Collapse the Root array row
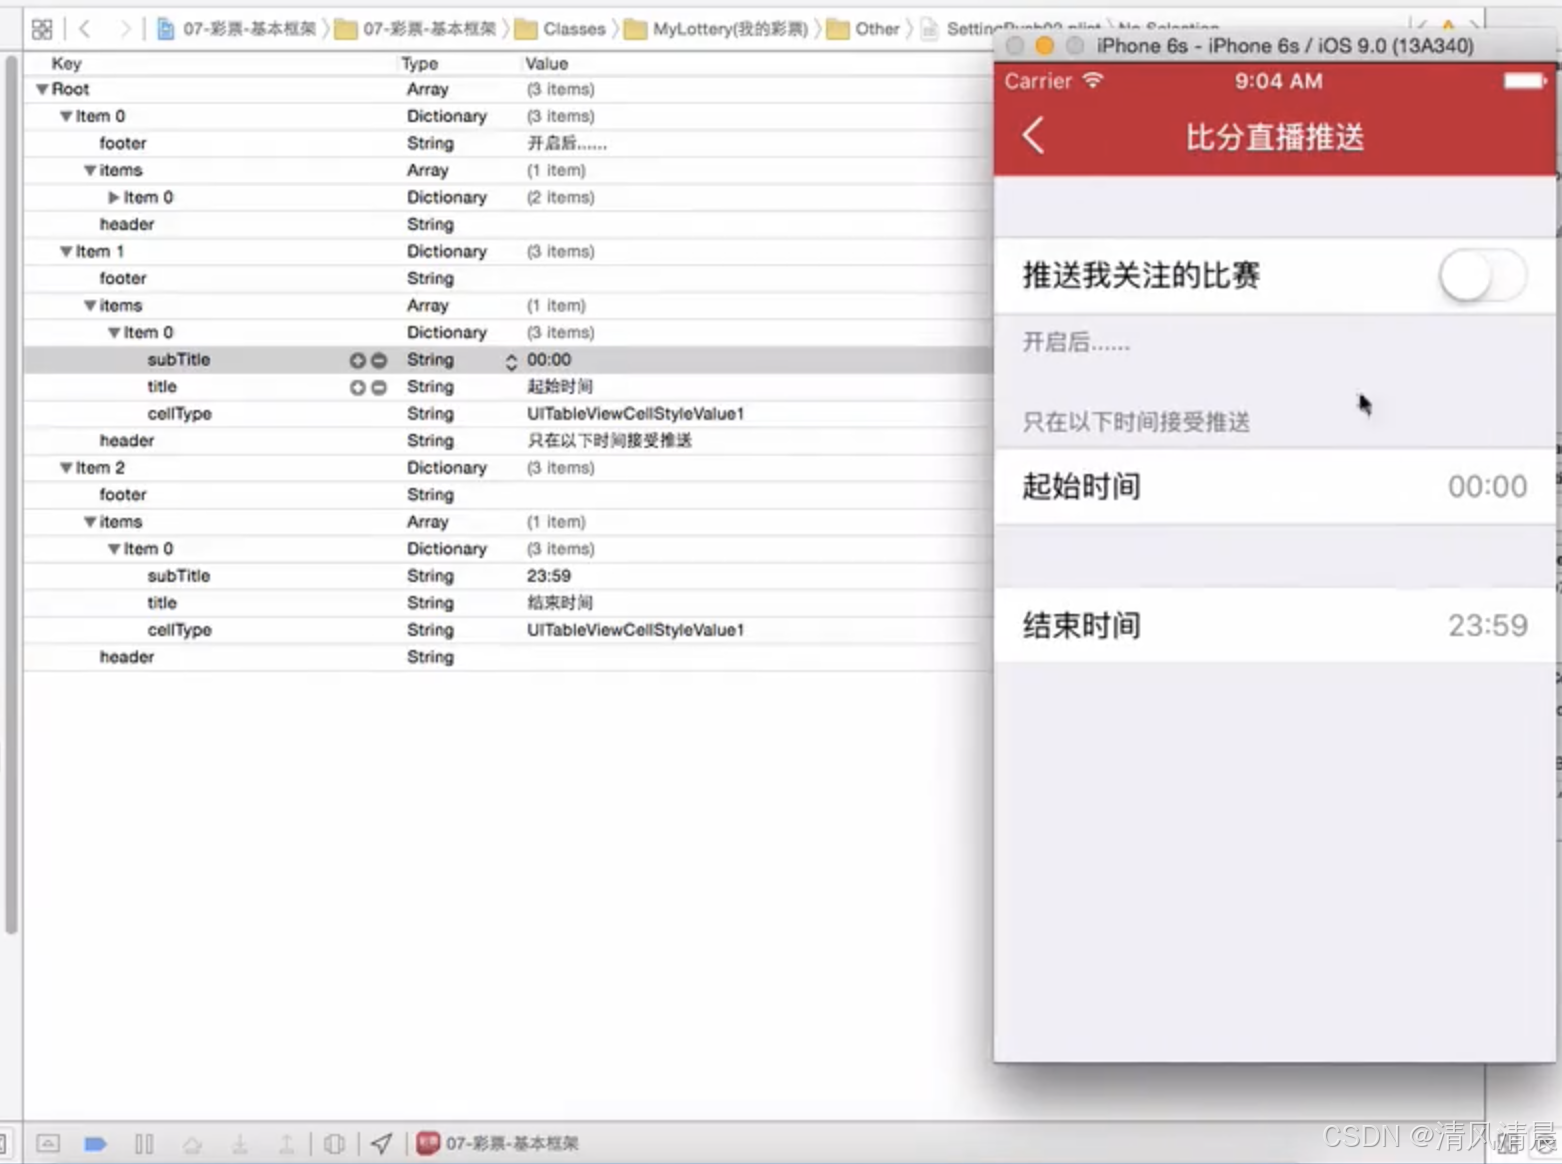Viewport: 1562px width, 1164px height. 42,89
